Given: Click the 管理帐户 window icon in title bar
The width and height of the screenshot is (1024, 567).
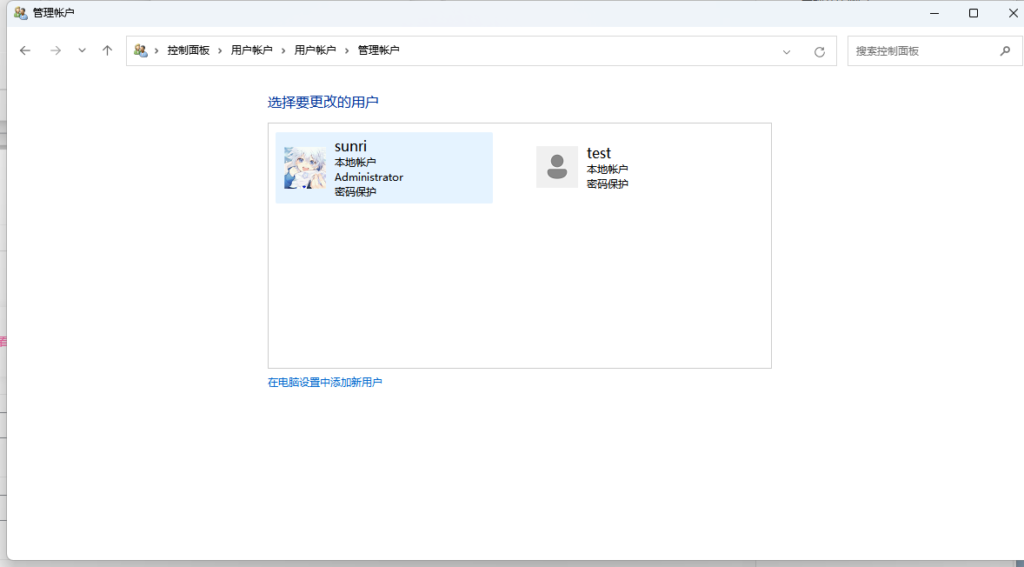Looking at the screenshot, I should 20,13.
